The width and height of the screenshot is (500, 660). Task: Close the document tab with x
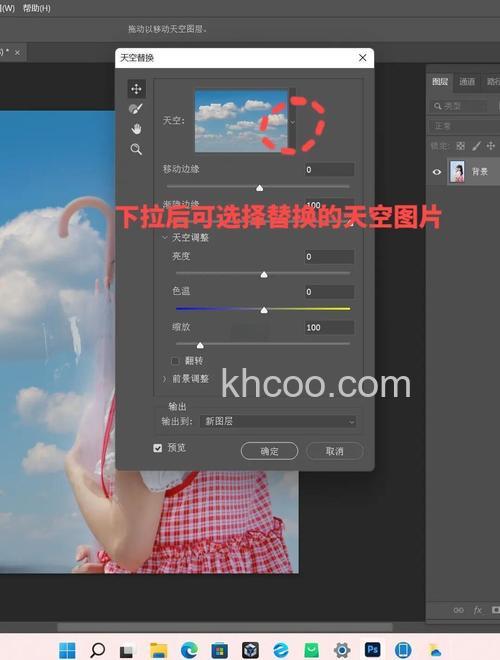pos(17,53)
